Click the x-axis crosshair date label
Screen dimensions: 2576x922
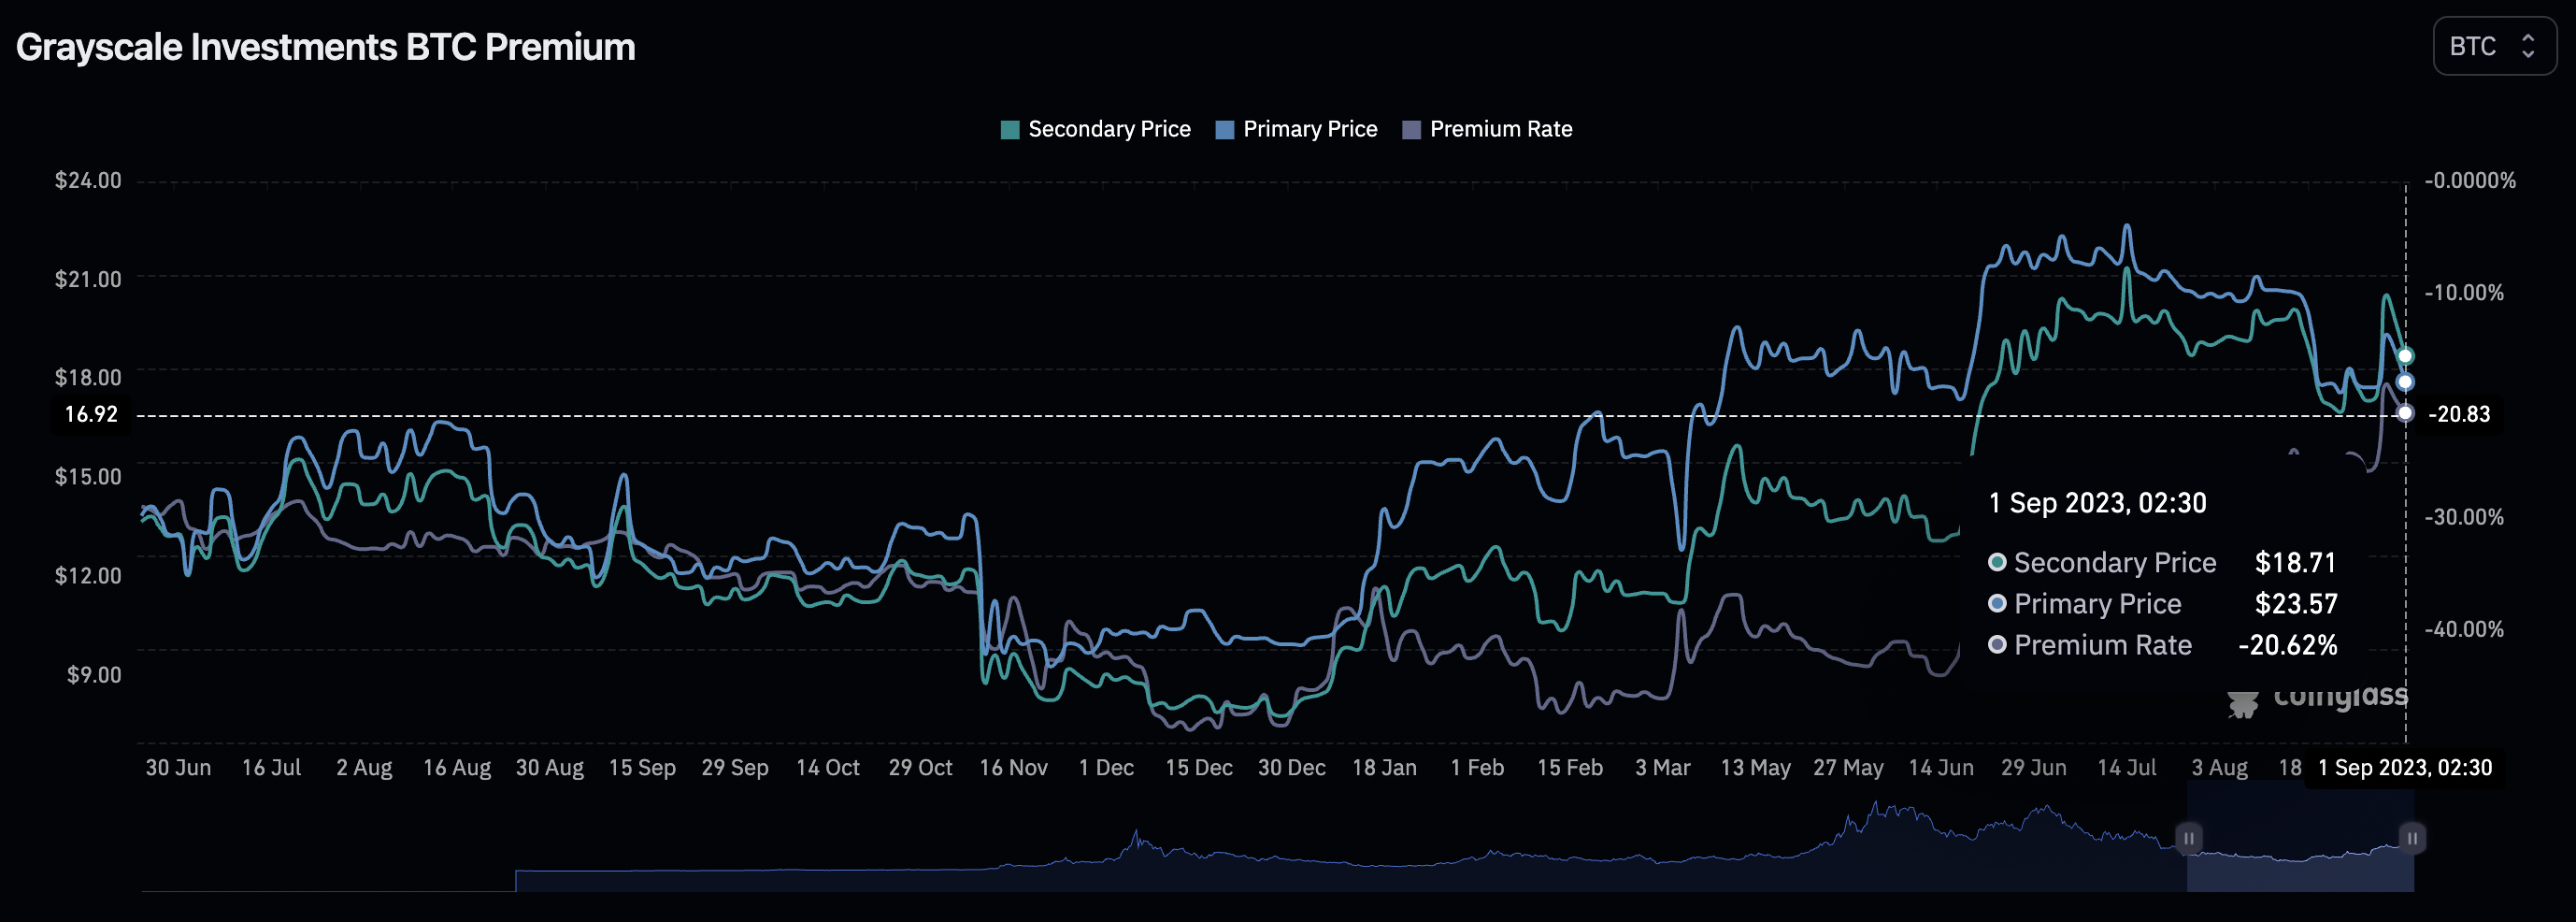pyautogui.click(x=2404, y=768)
